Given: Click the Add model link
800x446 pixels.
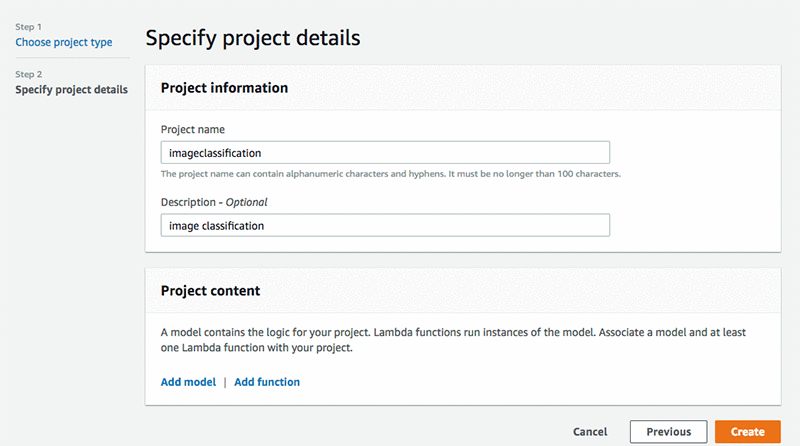Looking at the screenshot, I should [x=188, y=382].
